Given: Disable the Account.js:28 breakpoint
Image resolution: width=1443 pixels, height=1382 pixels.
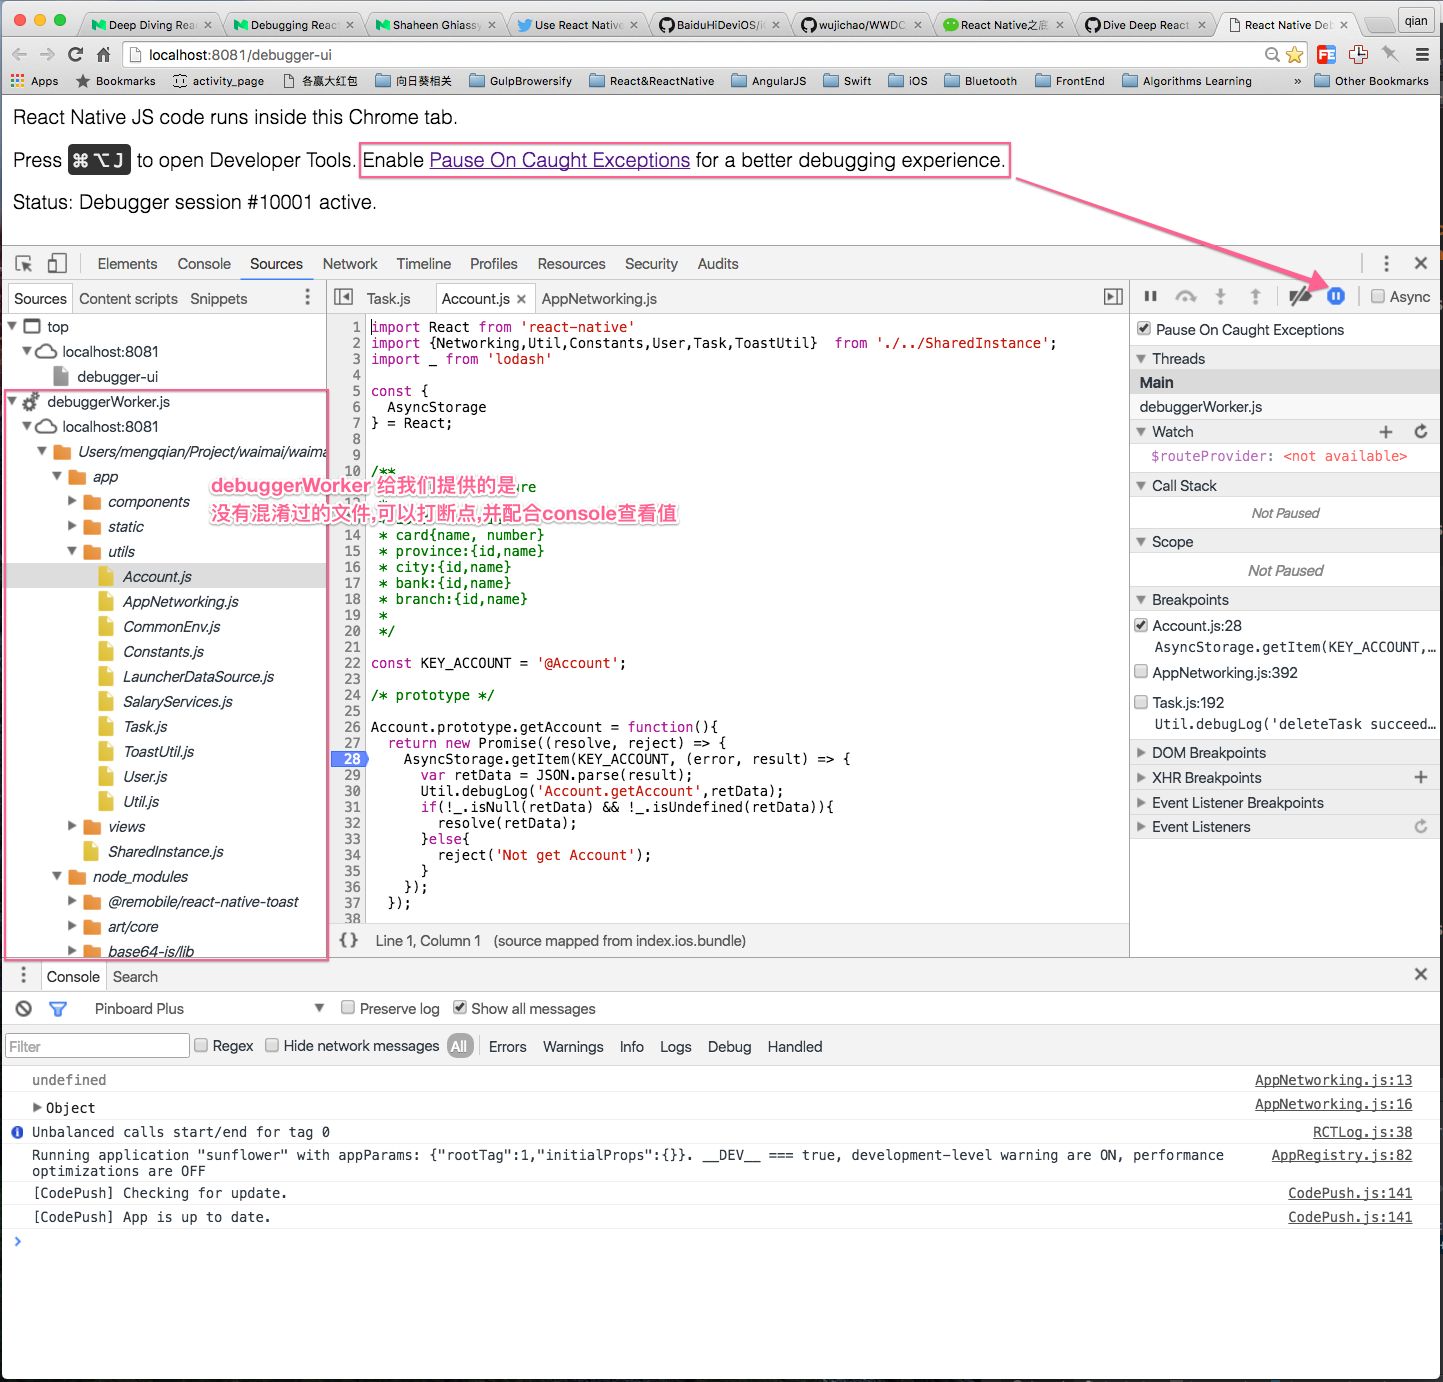Looking at the screenshot, I should click(1141, 625).
